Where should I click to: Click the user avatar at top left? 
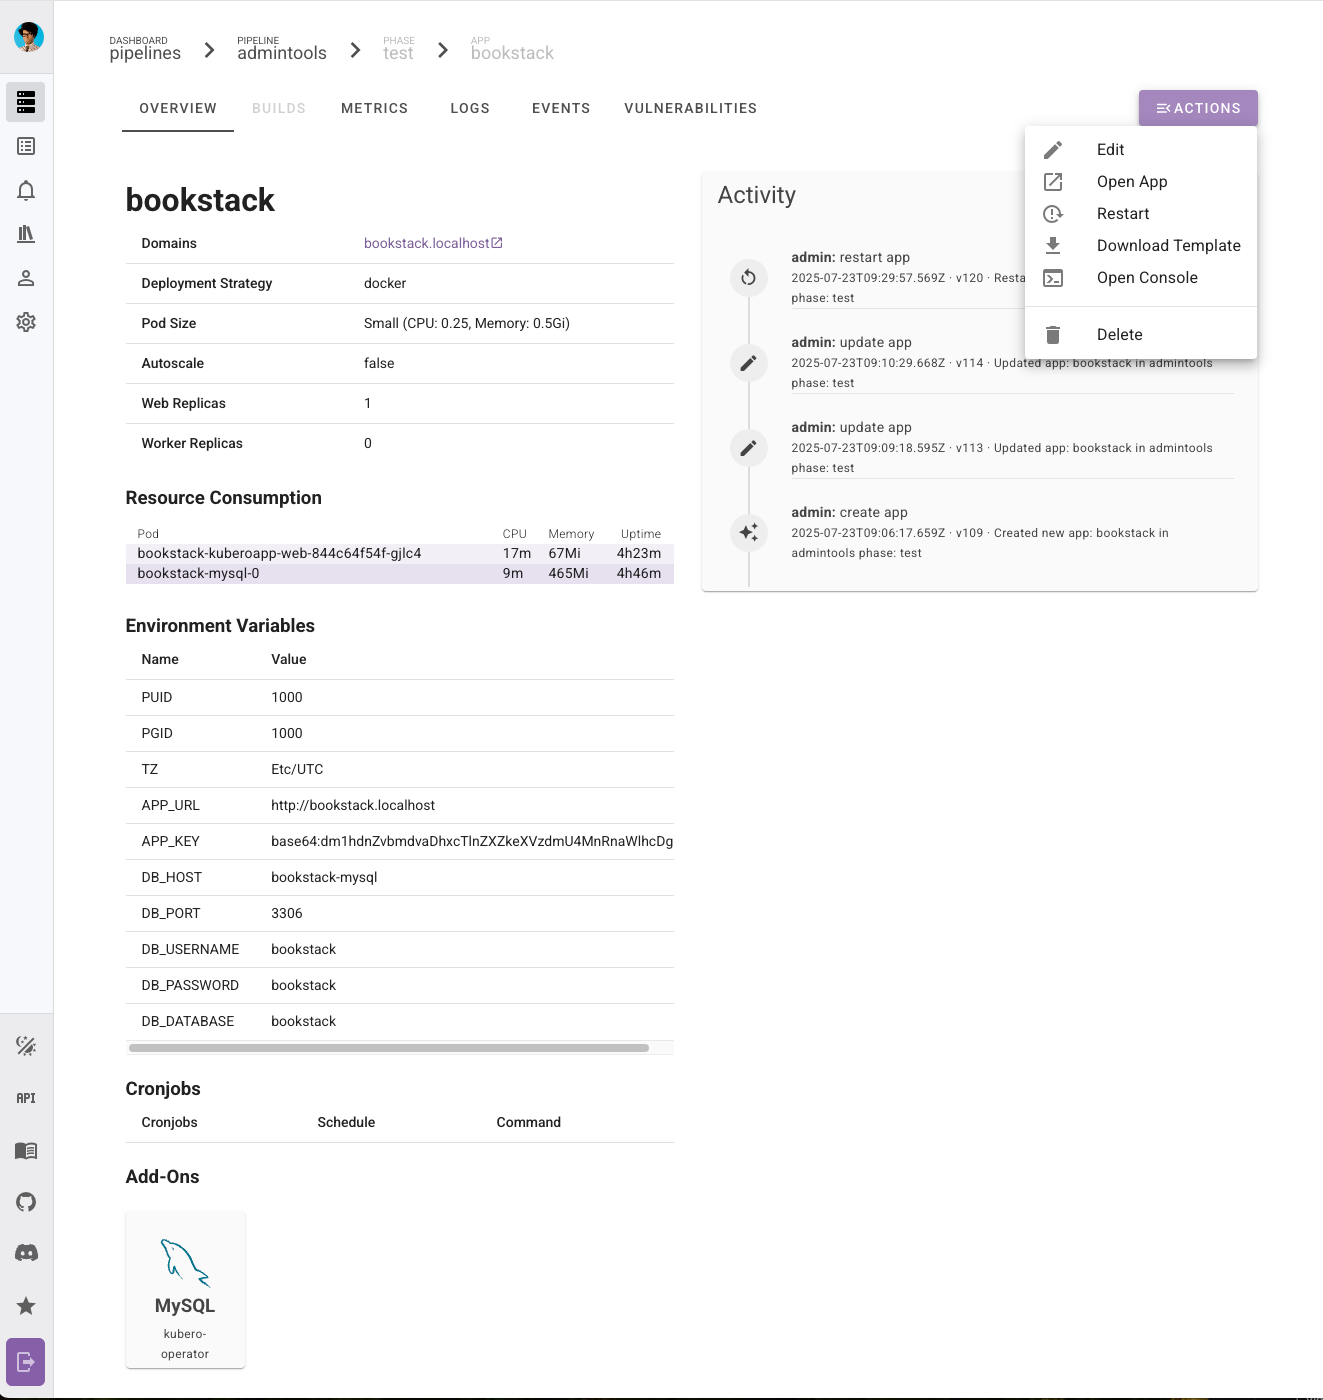(x=28, y=37)
